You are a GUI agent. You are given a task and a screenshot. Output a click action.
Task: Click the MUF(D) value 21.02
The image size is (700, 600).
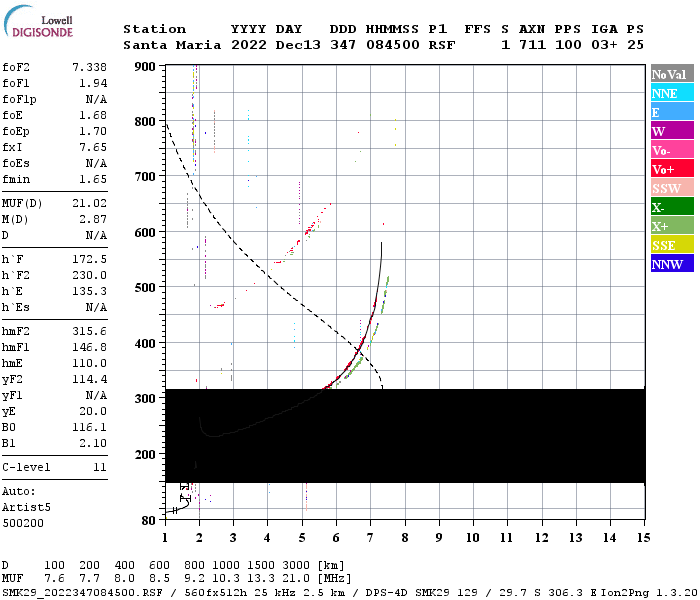(x=89, y=203)
